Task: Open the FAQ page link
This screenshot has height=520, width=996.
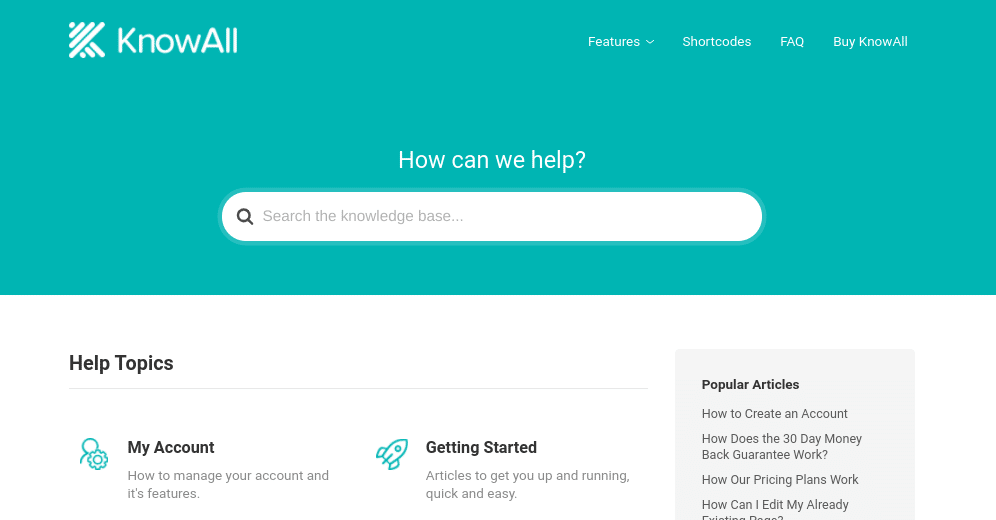Action: [x=792, y=42]
